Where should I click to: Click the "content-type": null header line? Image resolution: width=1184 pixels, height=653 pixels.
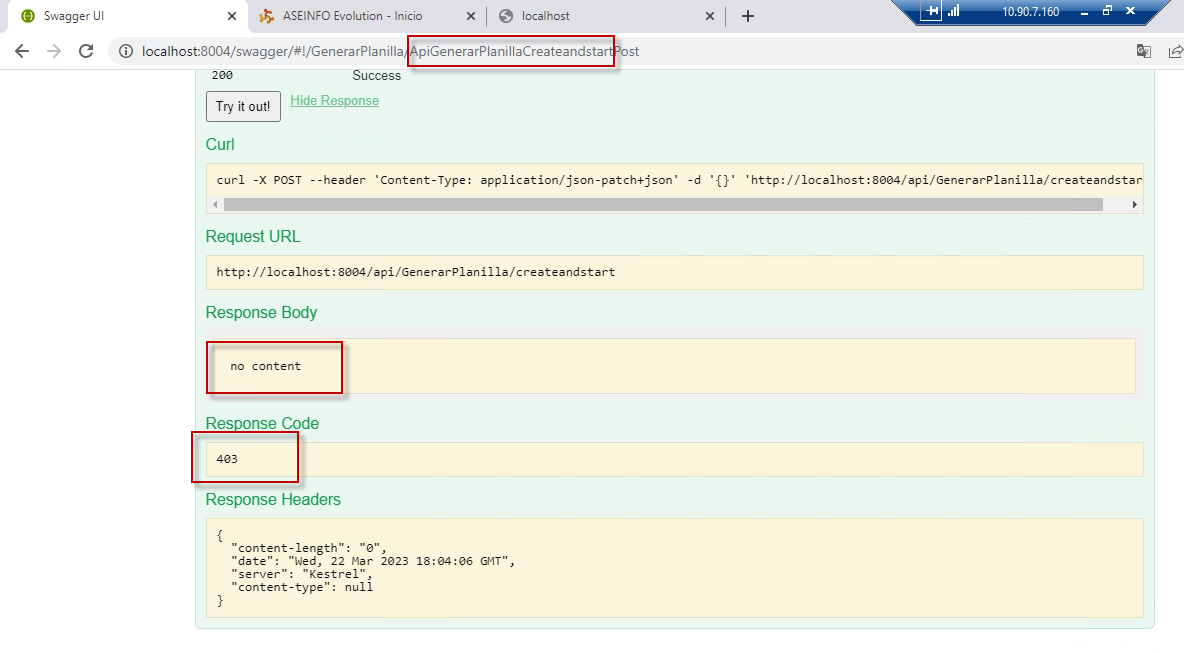(301, 587)
